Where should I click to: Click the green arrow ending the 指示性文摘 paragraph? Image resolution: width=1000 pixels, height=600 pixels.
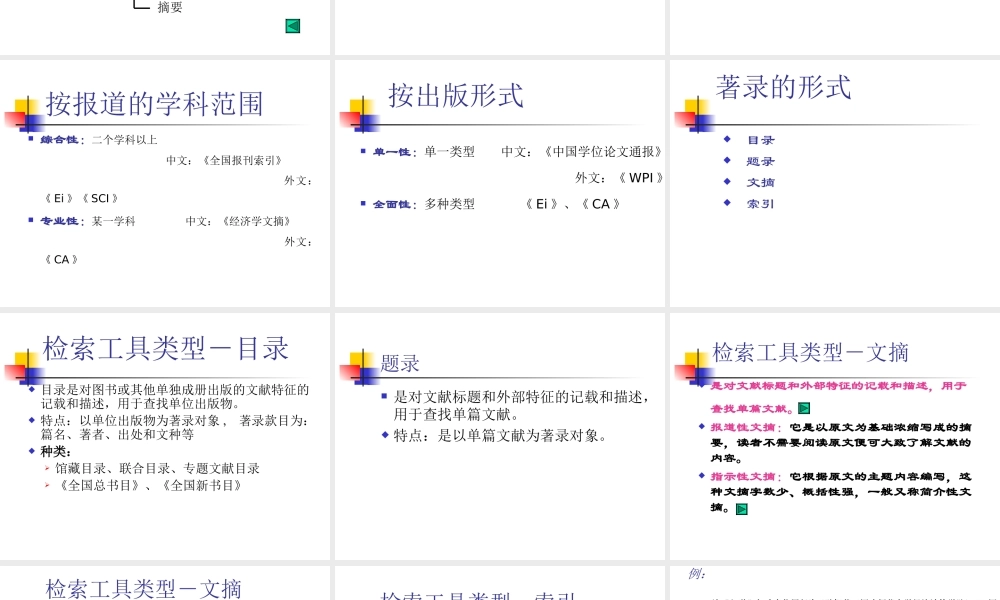coord(740,508)
